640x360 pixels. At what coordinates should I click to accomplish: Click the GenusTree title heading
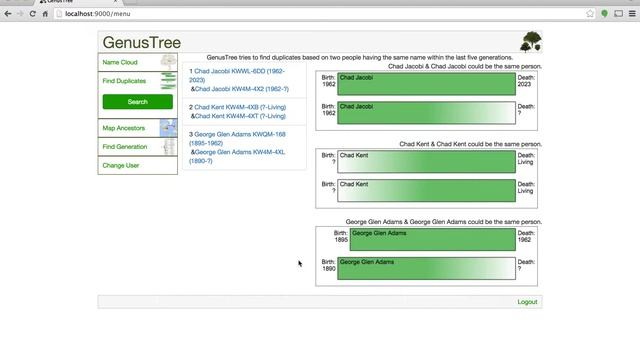point(142,42)
